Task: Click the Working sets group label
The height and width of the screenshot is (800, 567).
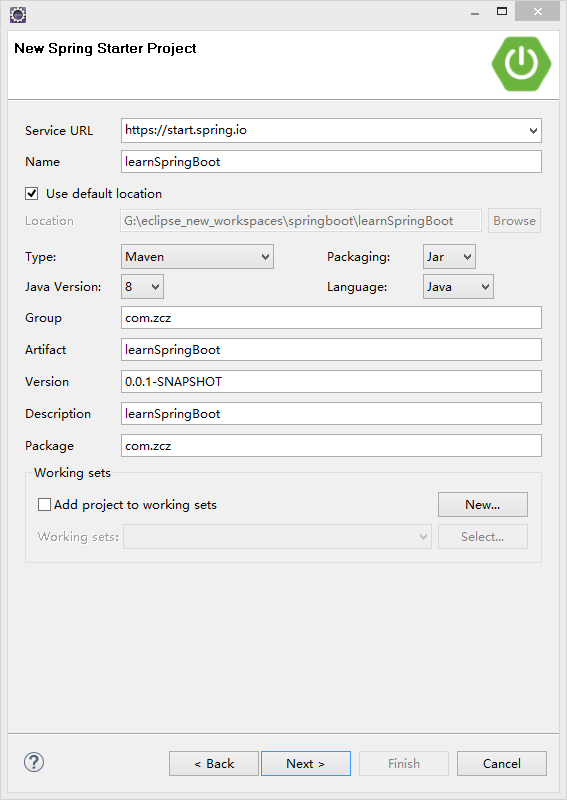Action: tap(72, 473)
